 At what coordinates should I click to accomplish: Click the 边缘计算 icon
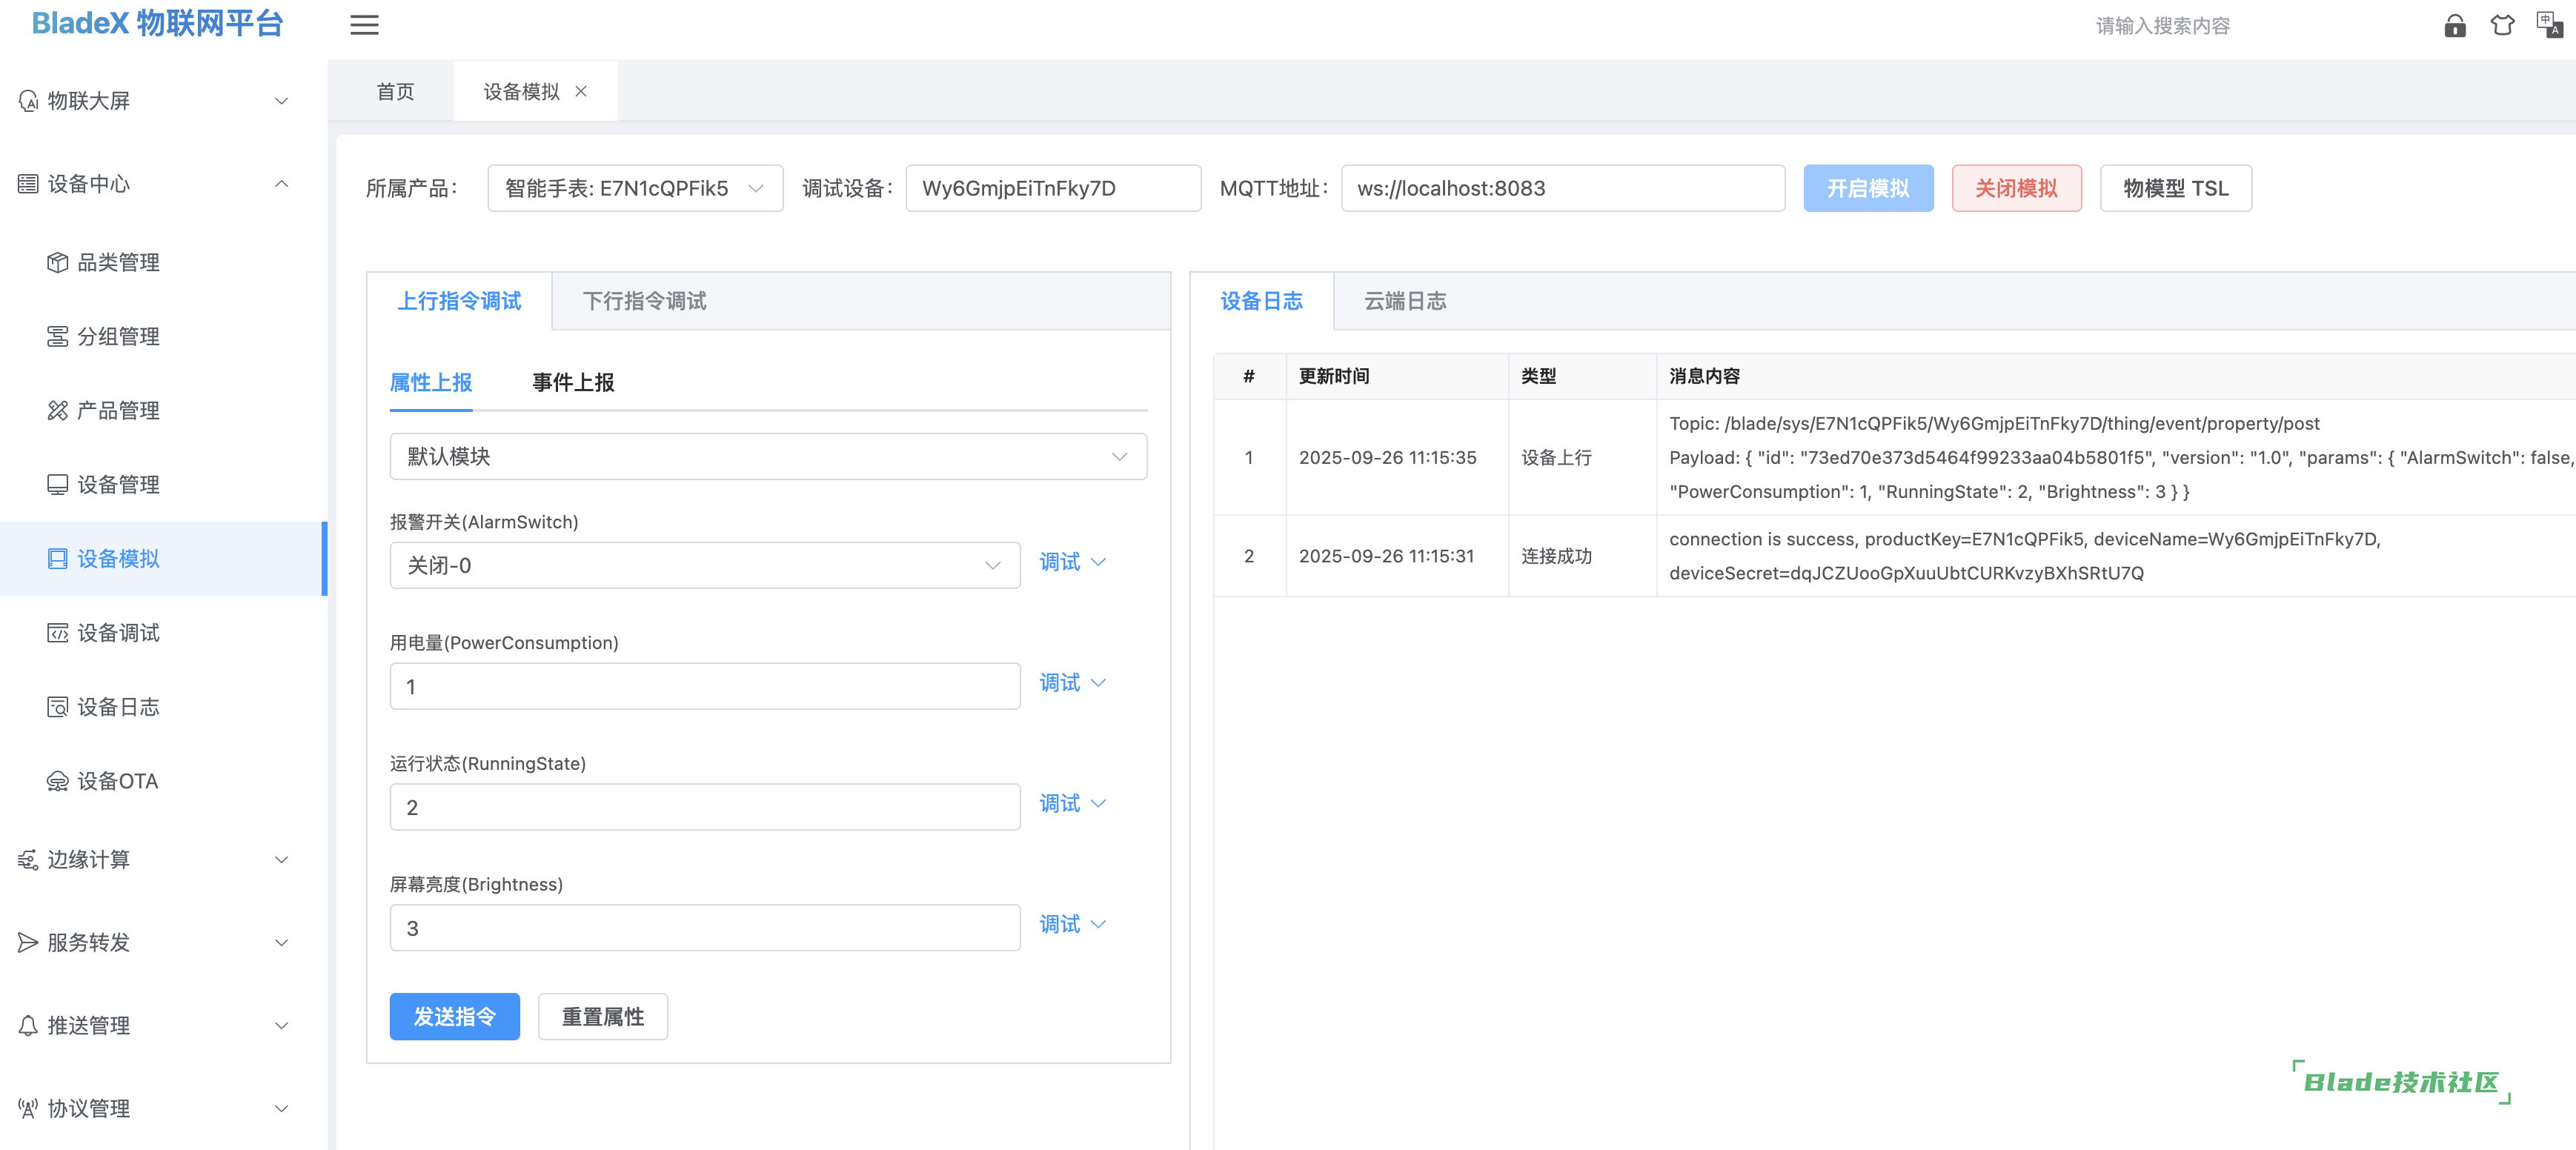tap(28, 859)
